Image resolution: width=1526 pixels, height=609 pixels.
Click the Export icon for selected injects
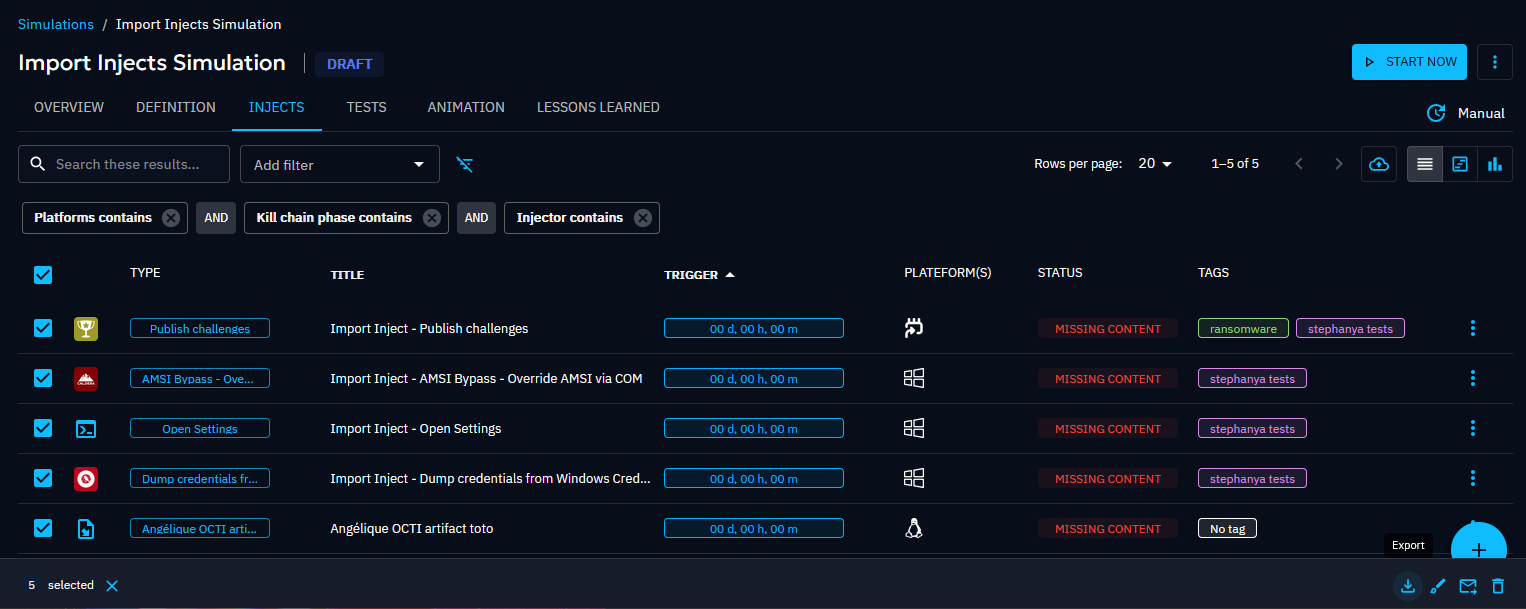click(x=1408, y=586)
